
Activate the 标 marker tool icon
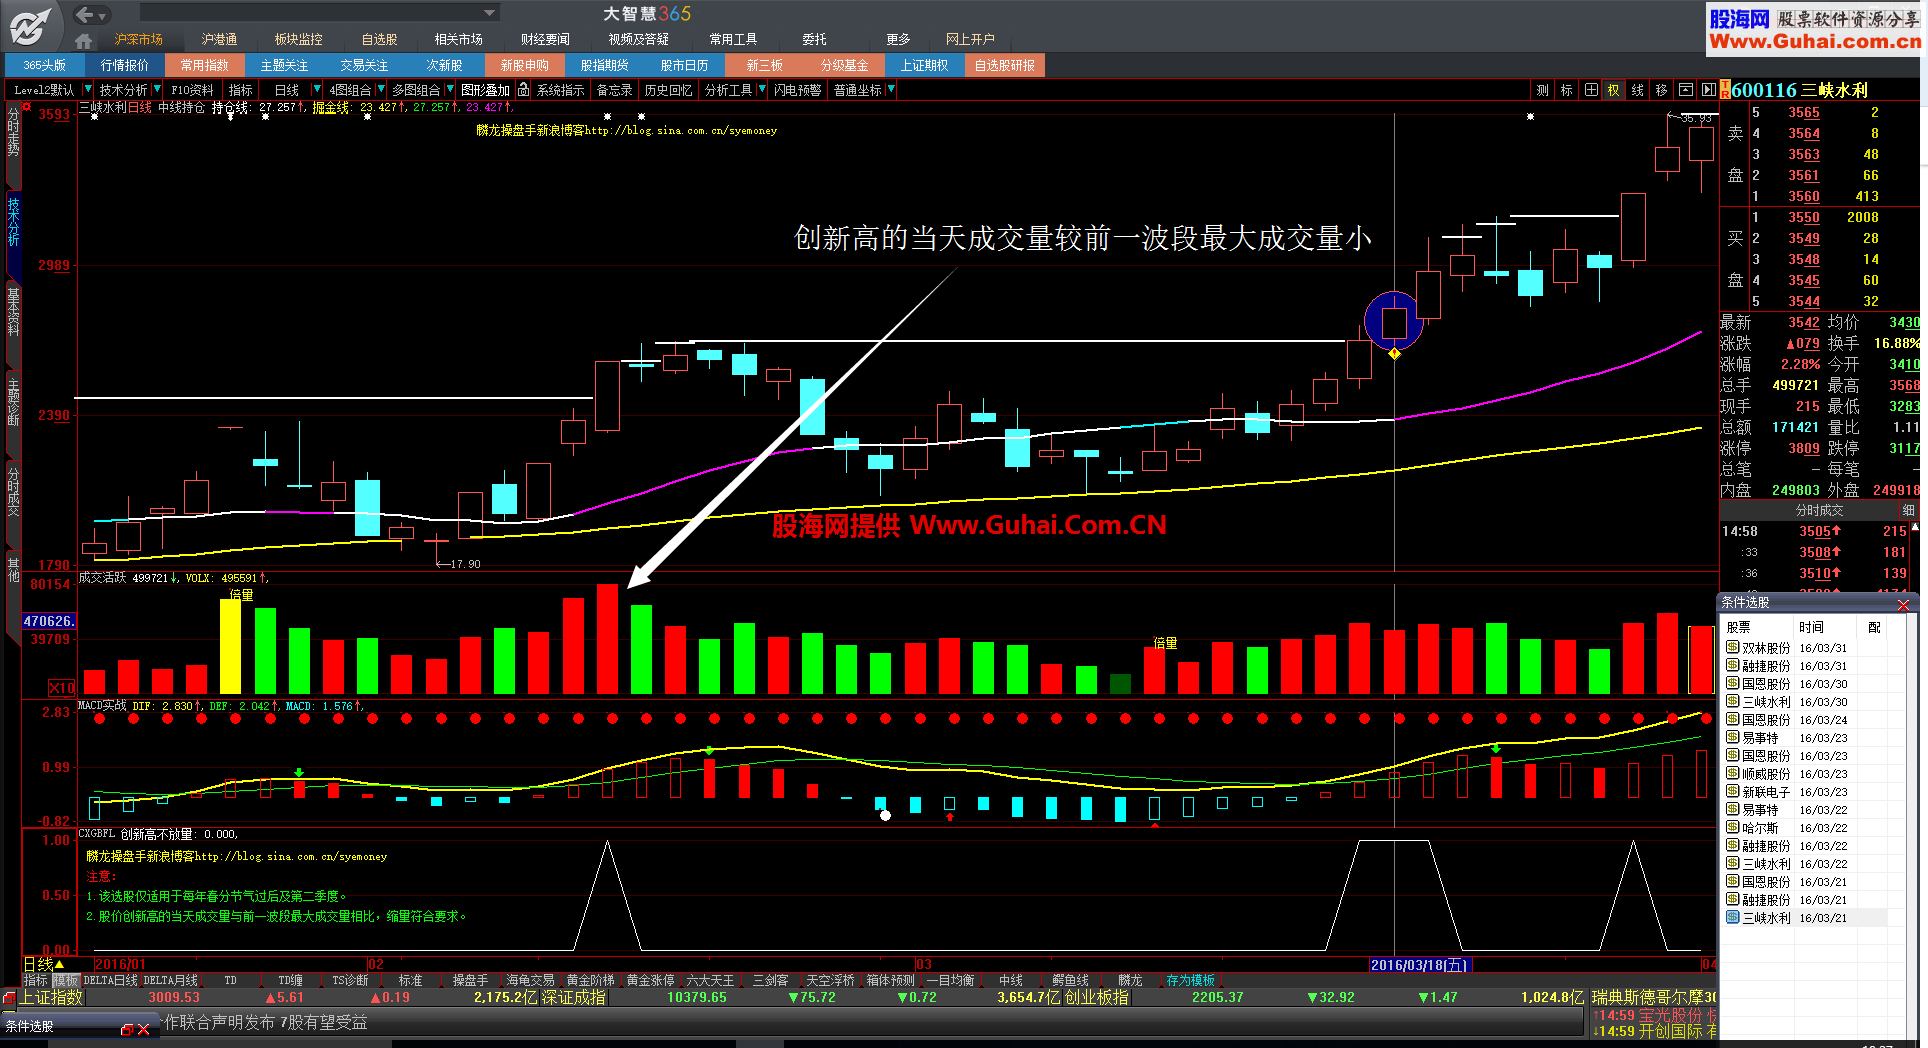coord(1566,90)
